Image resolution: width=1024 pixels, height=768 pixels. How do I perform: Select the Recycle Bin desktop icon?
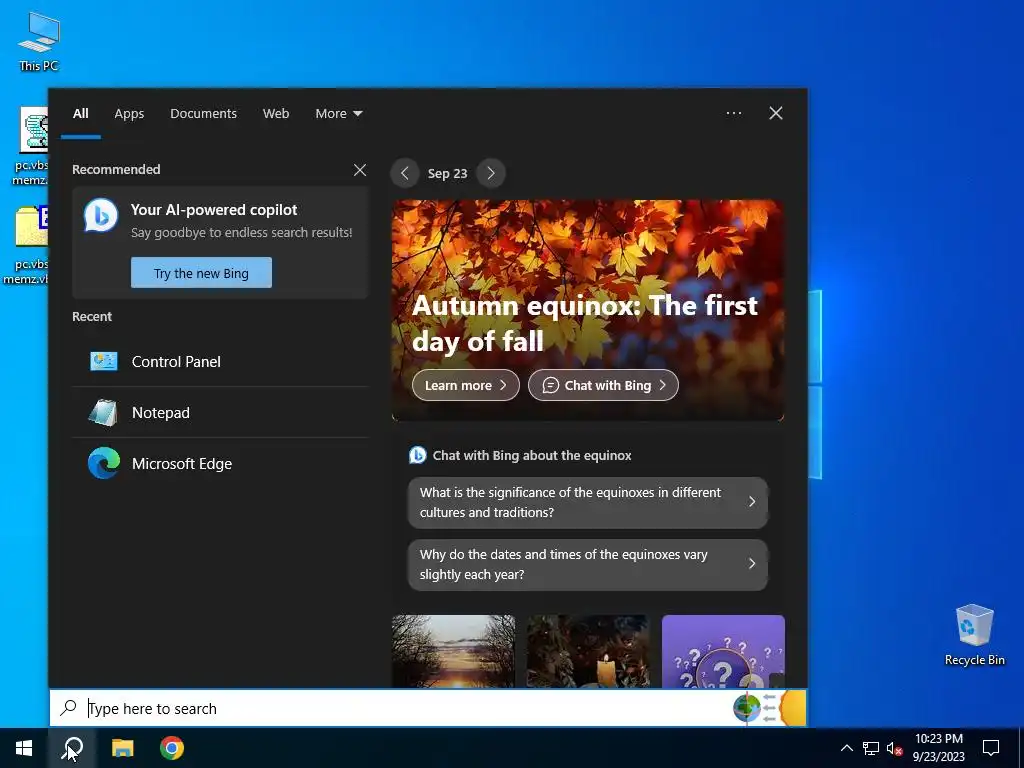point(974,635)
